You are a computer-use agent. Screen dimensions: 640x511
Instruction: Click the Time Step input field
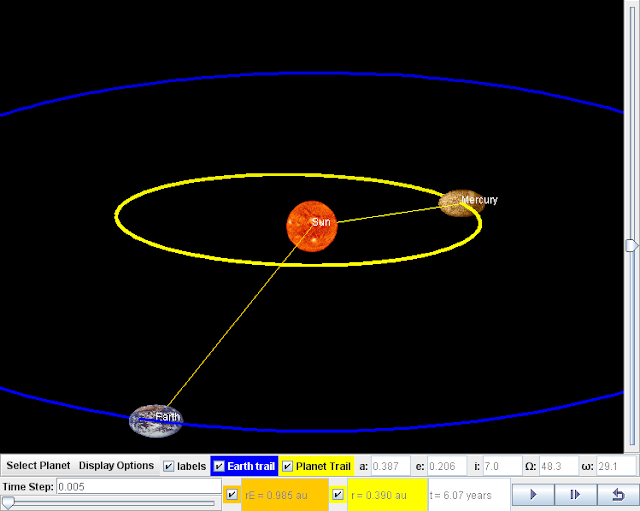[x=139, y=487]
